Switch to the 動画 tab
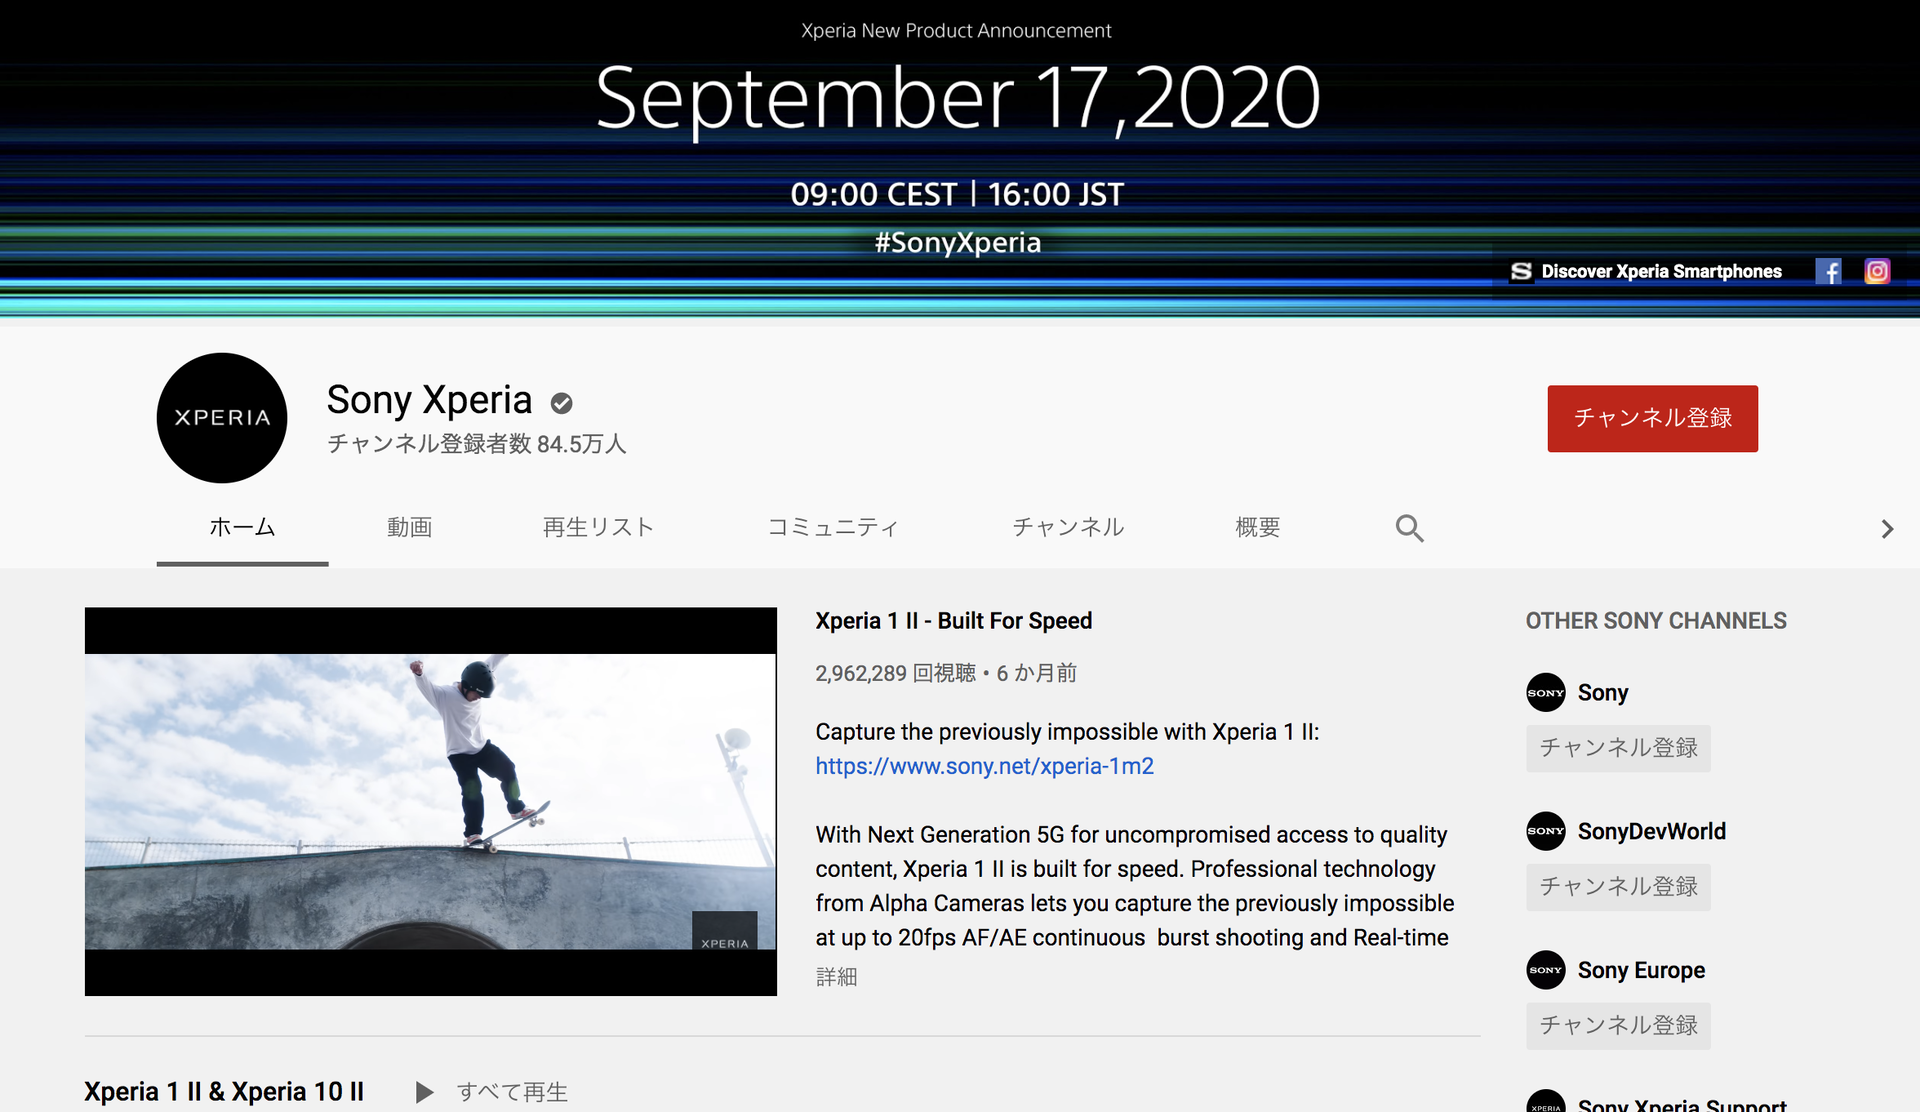 (x=410, y=527)
